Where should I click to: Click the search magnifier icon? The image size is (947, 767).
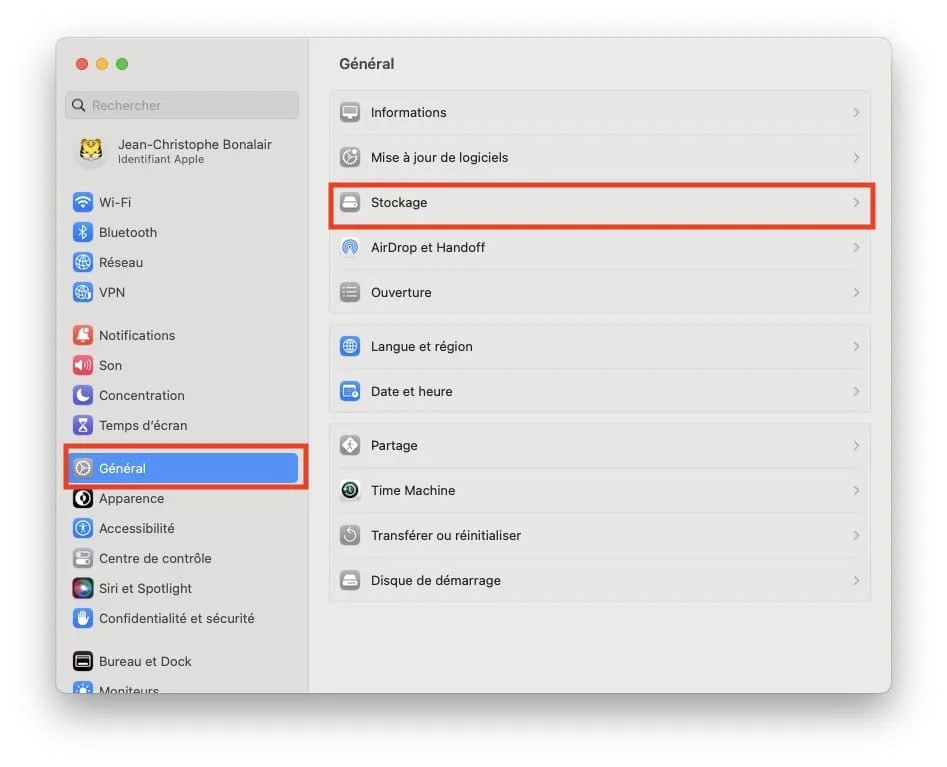click(79, 105)
